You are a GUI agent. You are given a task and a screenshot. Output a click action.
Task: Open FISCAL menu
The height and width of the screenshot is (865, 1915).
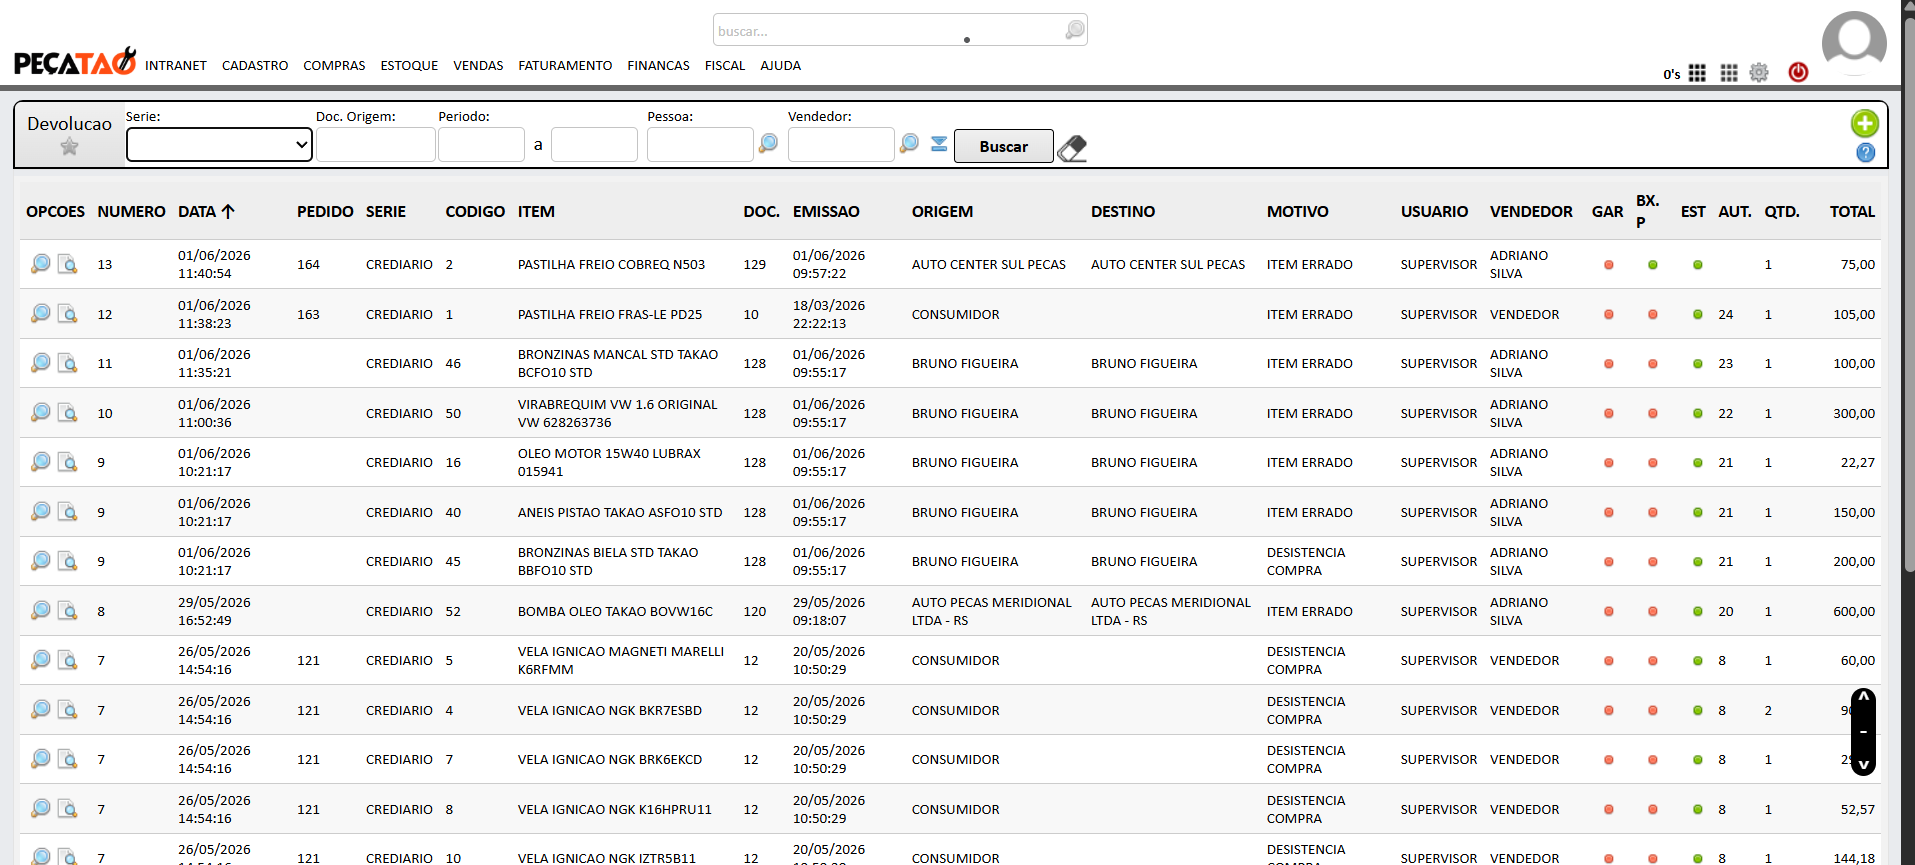(x=725, y=66)
